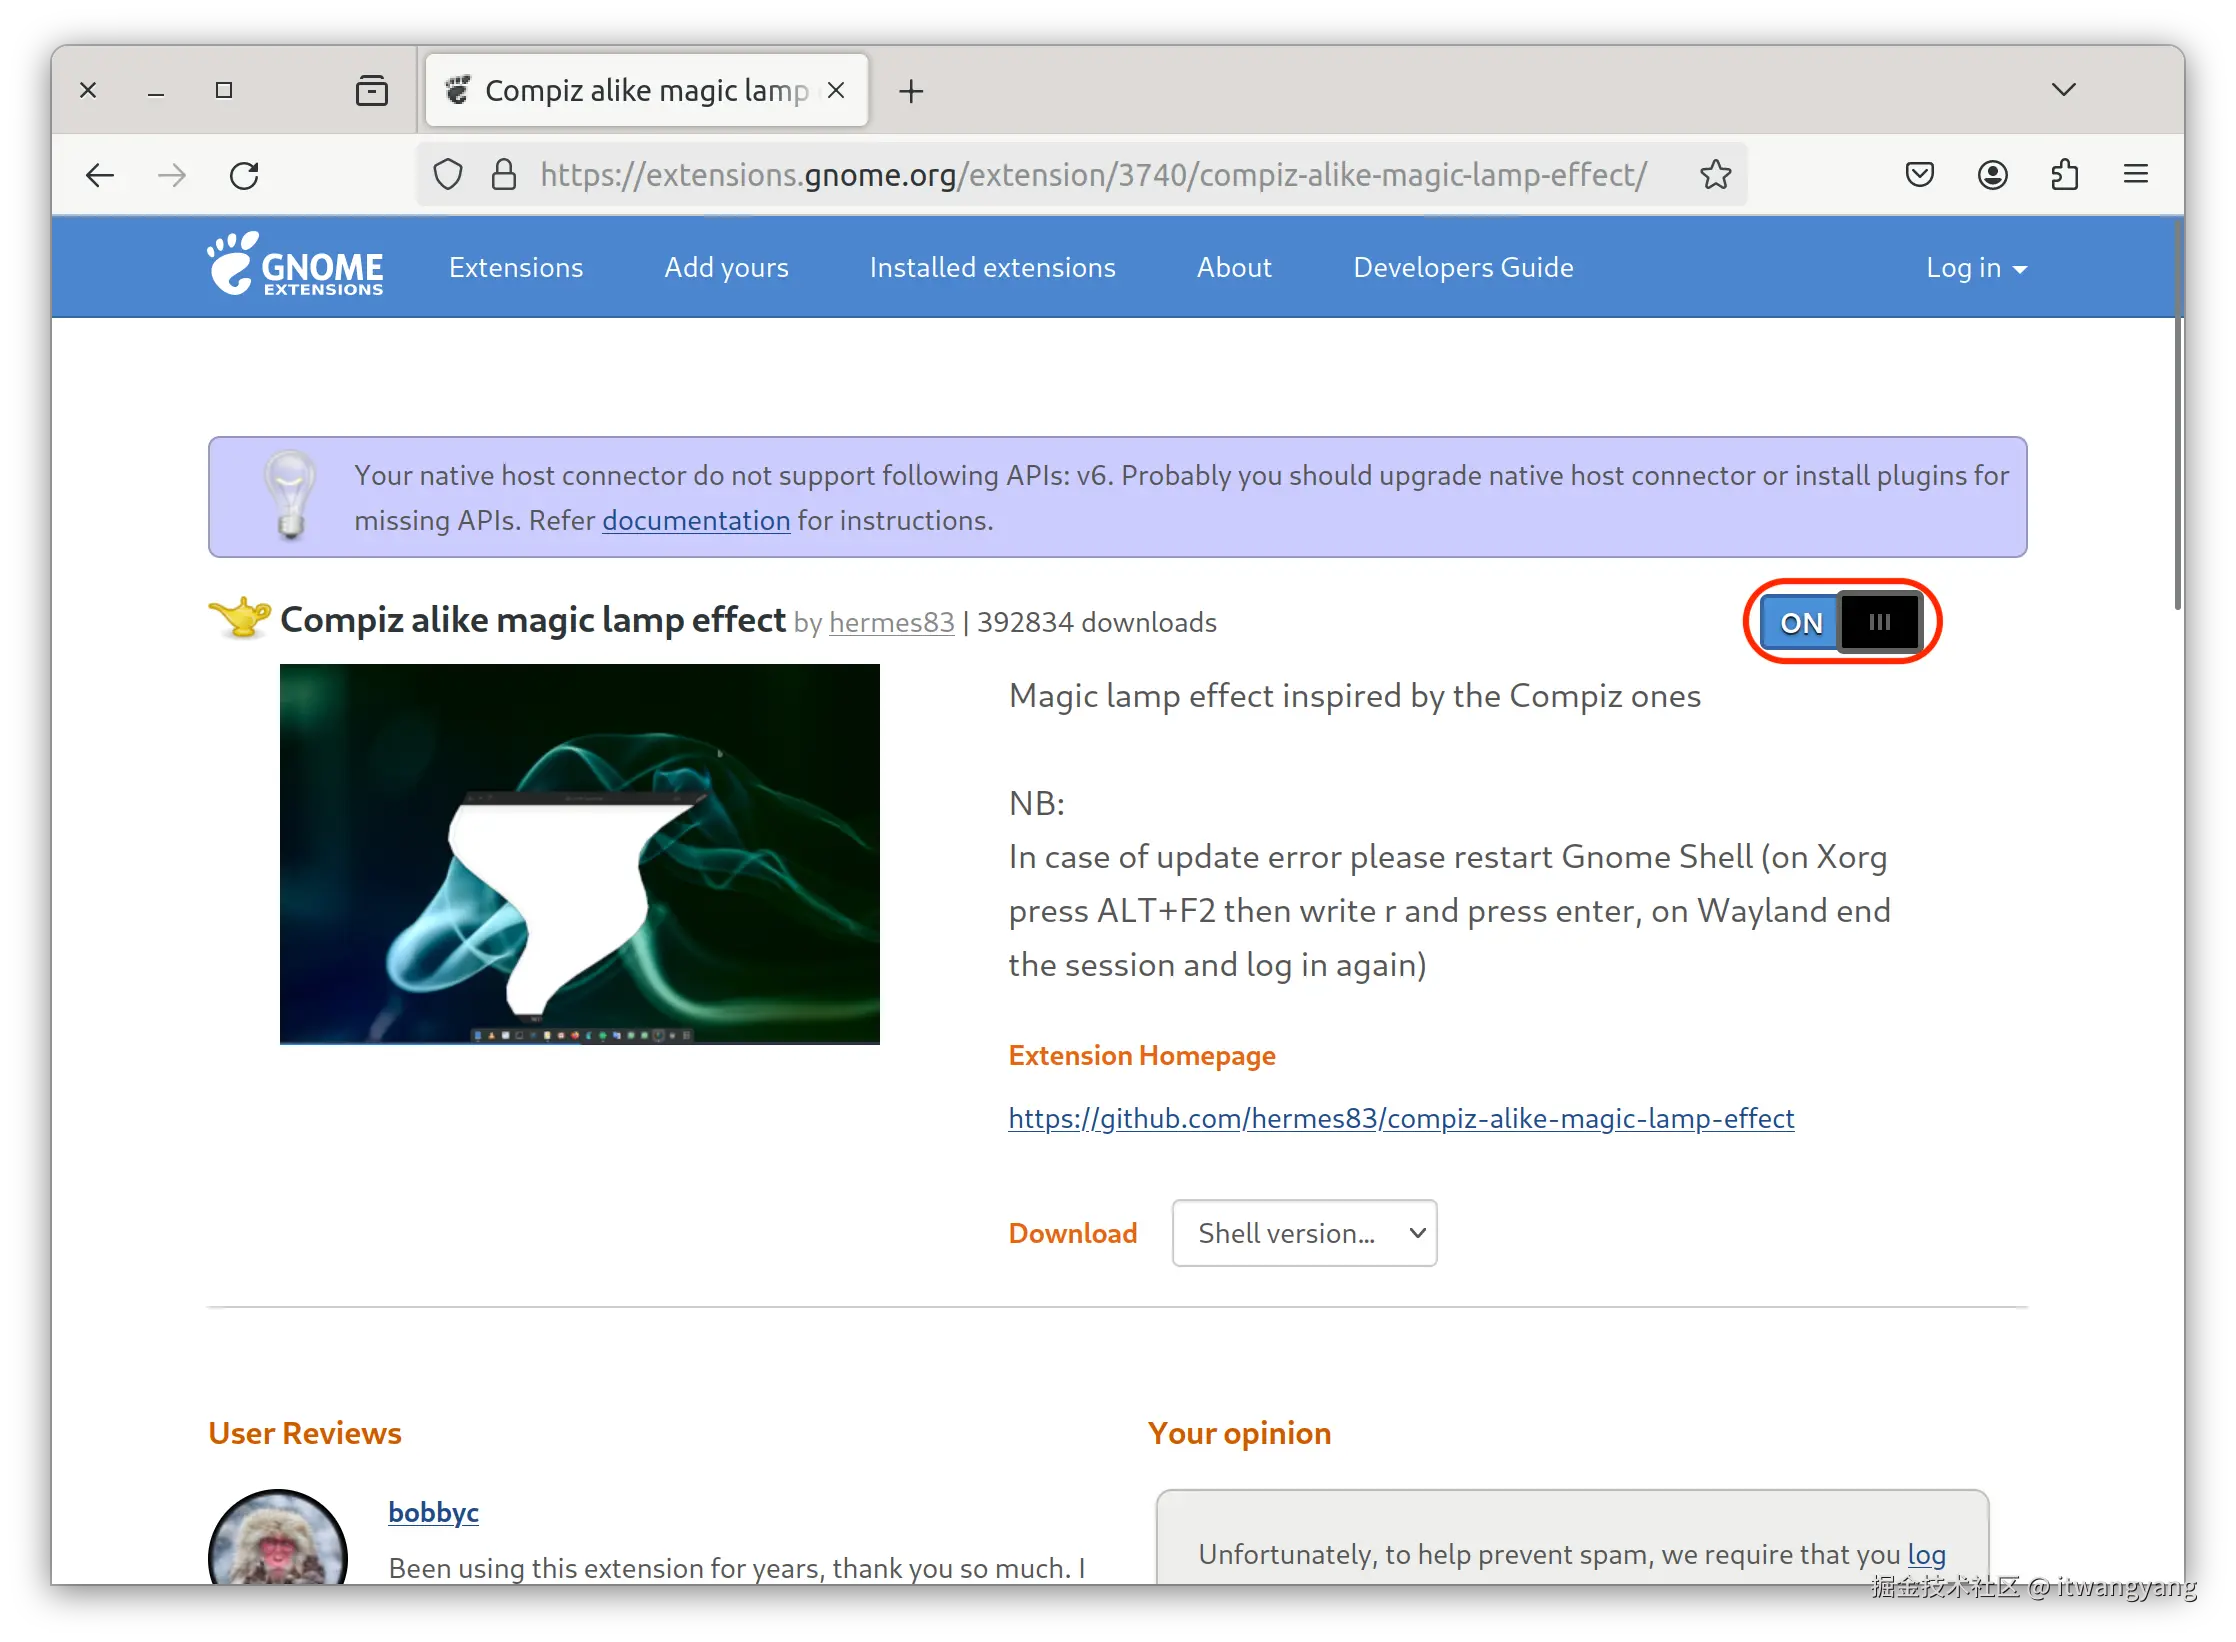This screenshot has height=1642, width=2236.
Task: Go to Installed extensions in navbar
Action: [992, 268]
